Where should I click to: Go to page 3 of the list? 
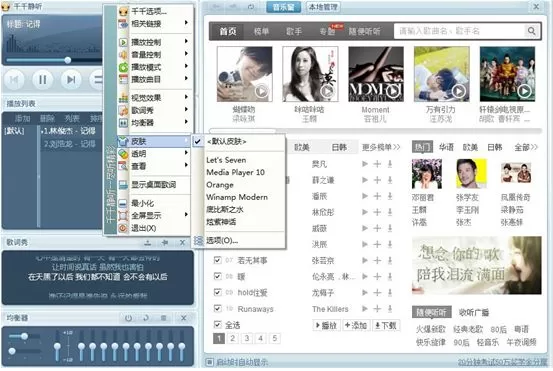coord(247,339)
